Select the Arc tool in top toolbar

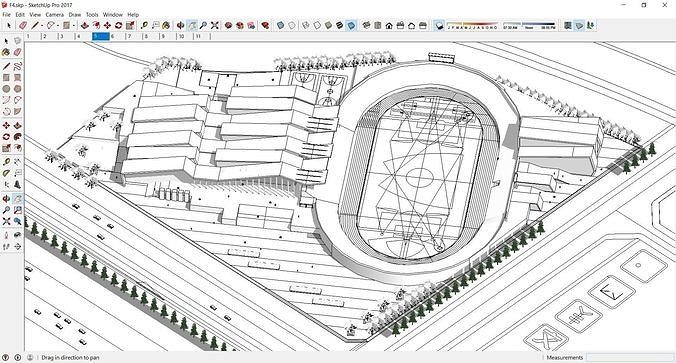(50, 26)
